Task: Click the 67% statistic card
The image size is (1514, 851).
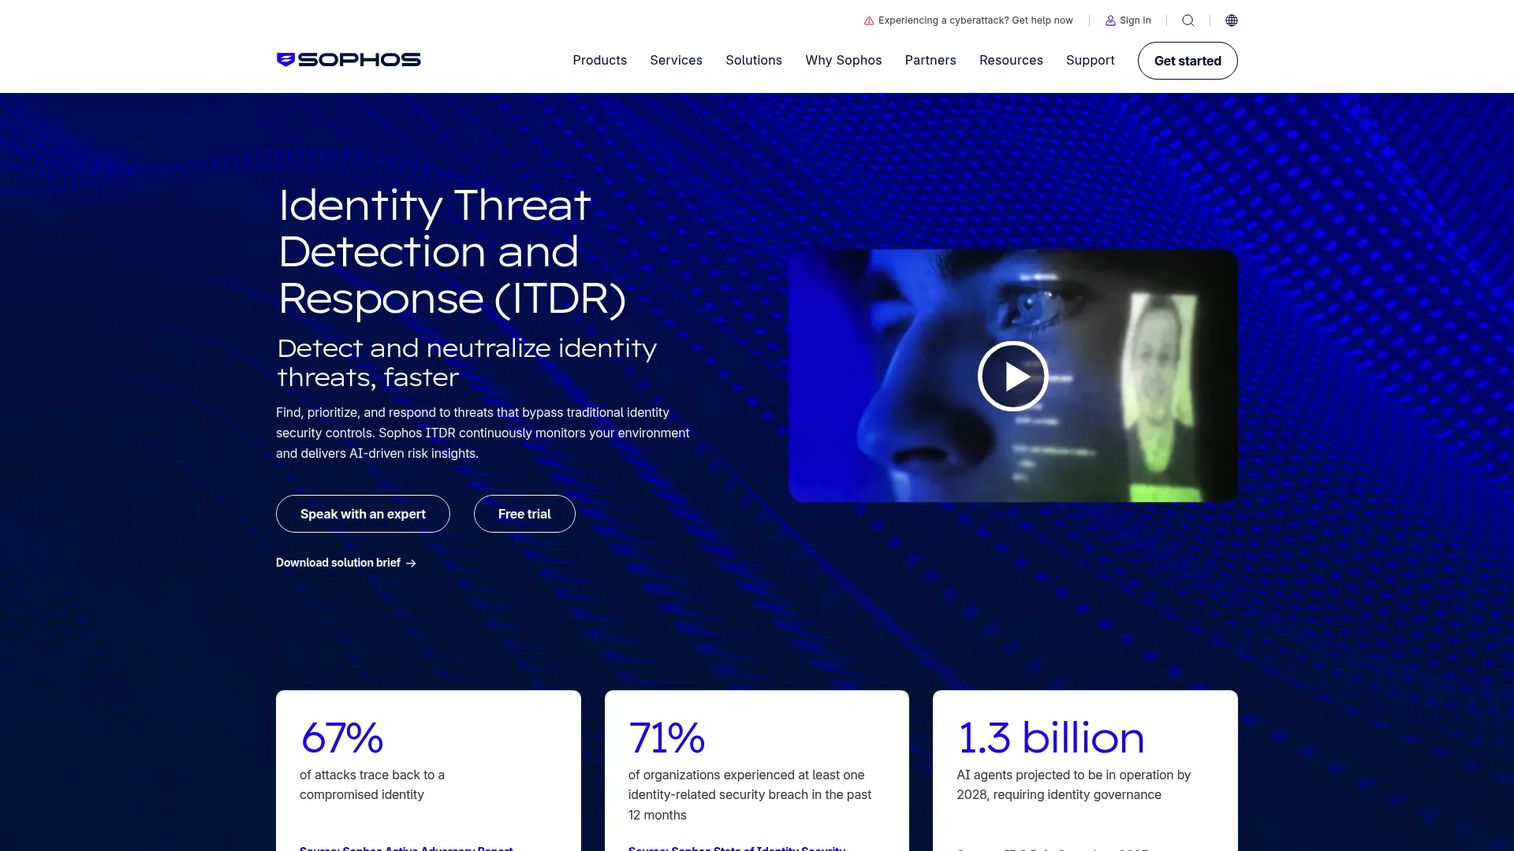Action: tap(428, 770)
